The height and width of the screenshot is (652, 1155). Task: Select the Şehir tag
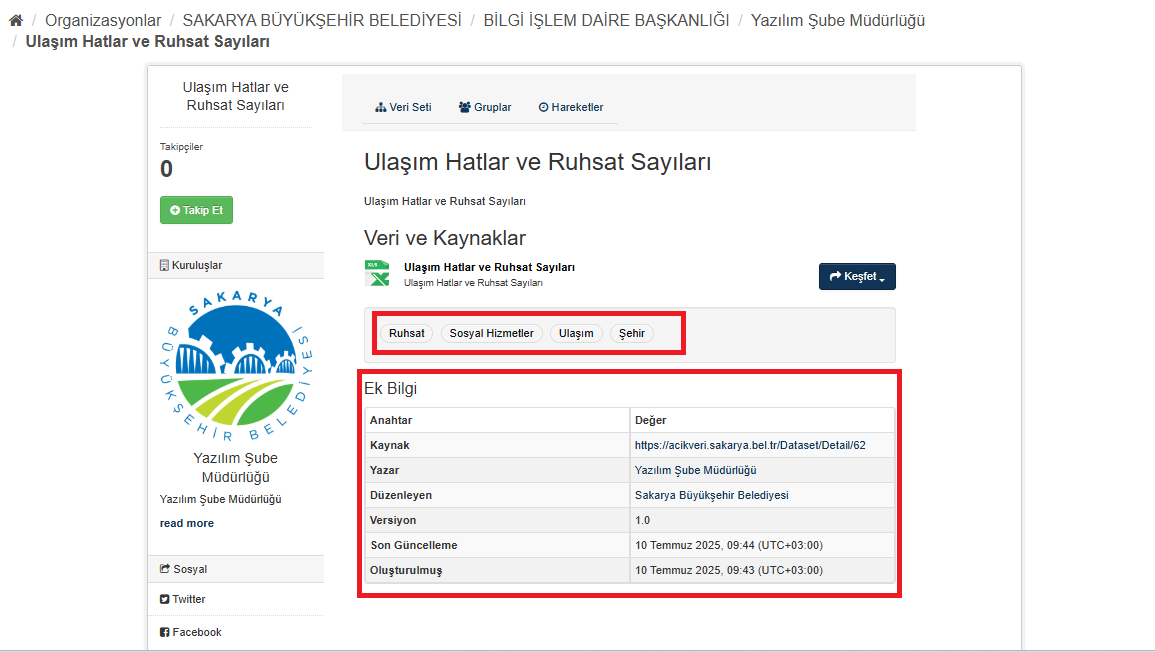(632, 333)
